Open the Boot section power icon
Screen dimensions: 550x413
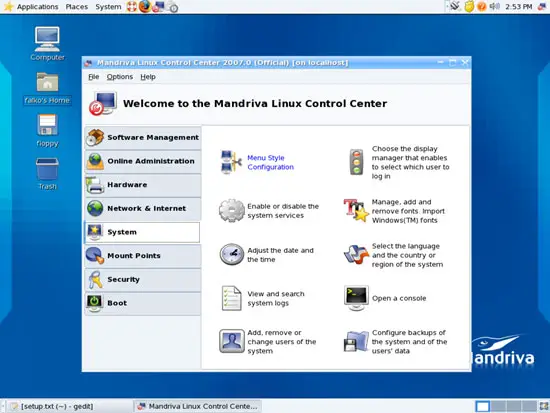click(95, 303)
